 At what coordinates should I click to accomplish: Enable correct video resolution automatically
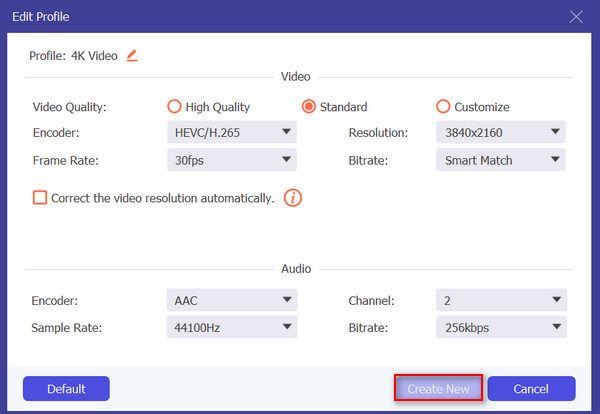(40, 198)
